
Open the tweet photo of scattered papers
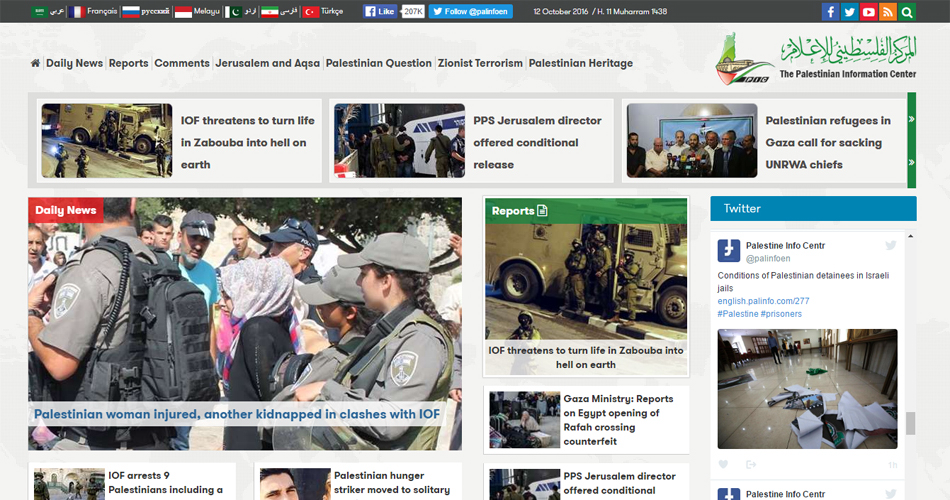[x=807, y=389]
